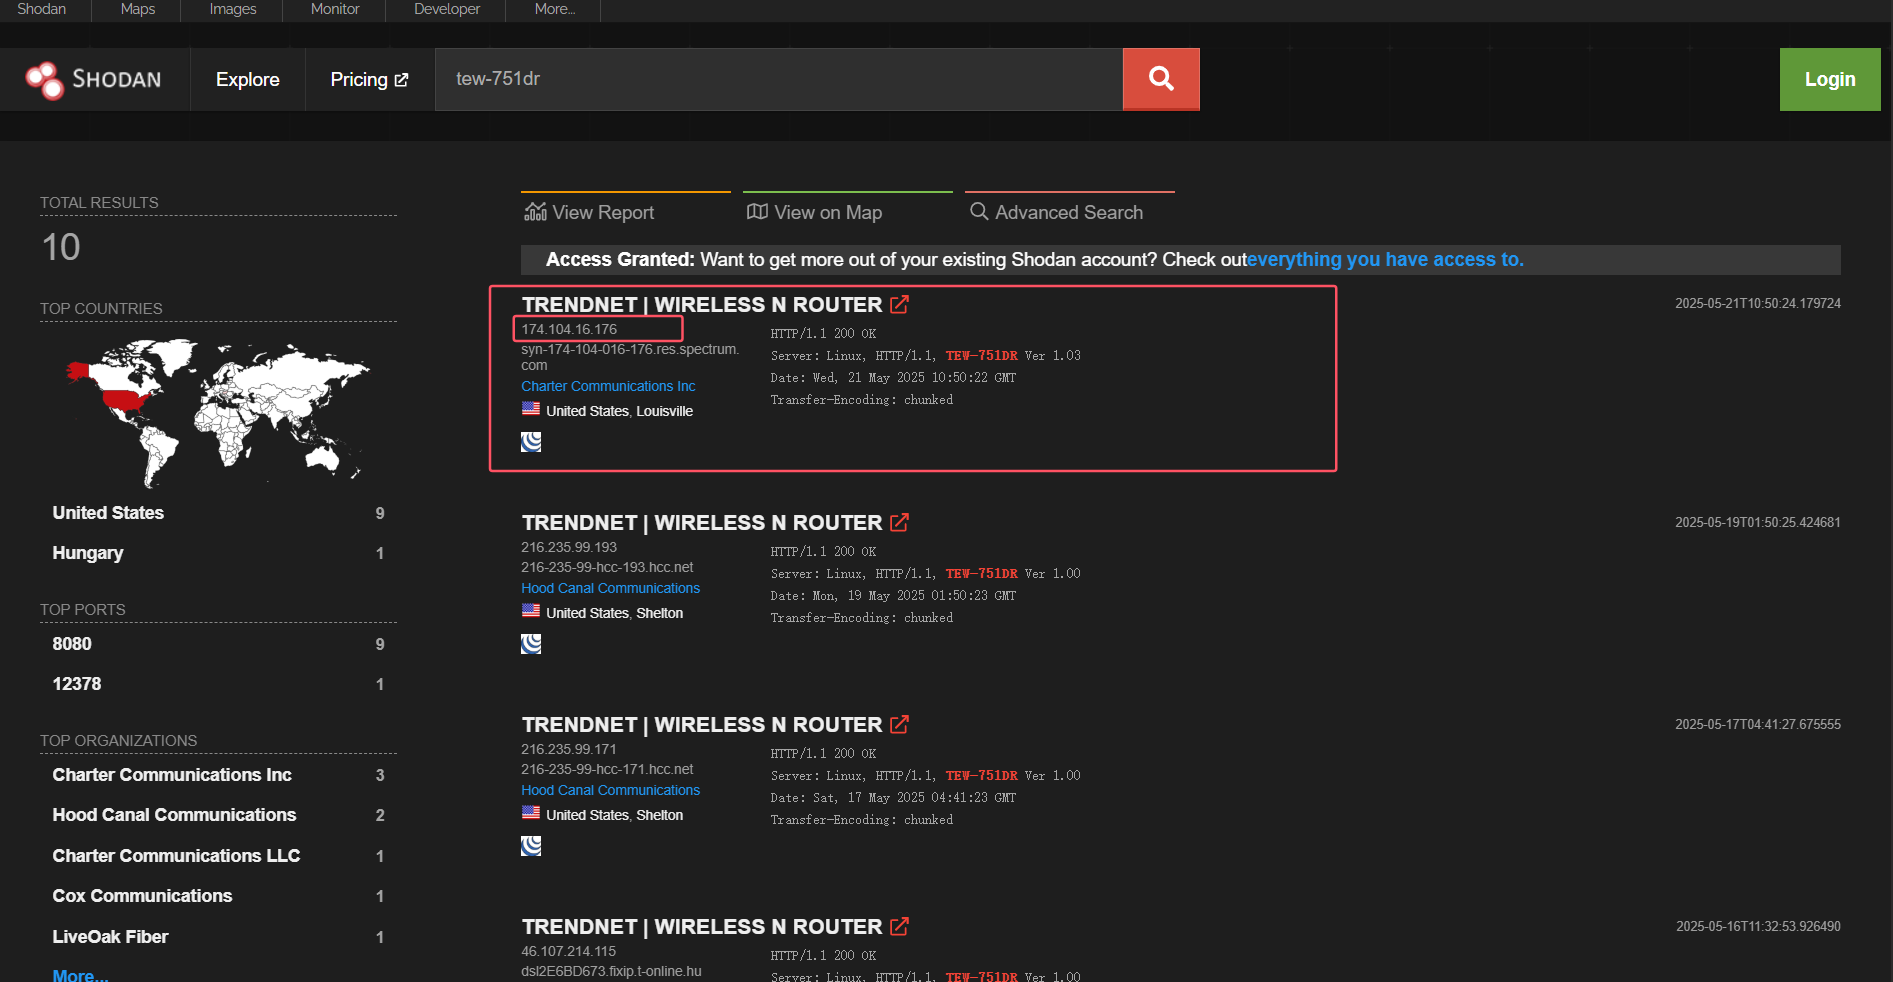Click tag icon under 216.235.99.193 Shelton result

tap(531, 644)
